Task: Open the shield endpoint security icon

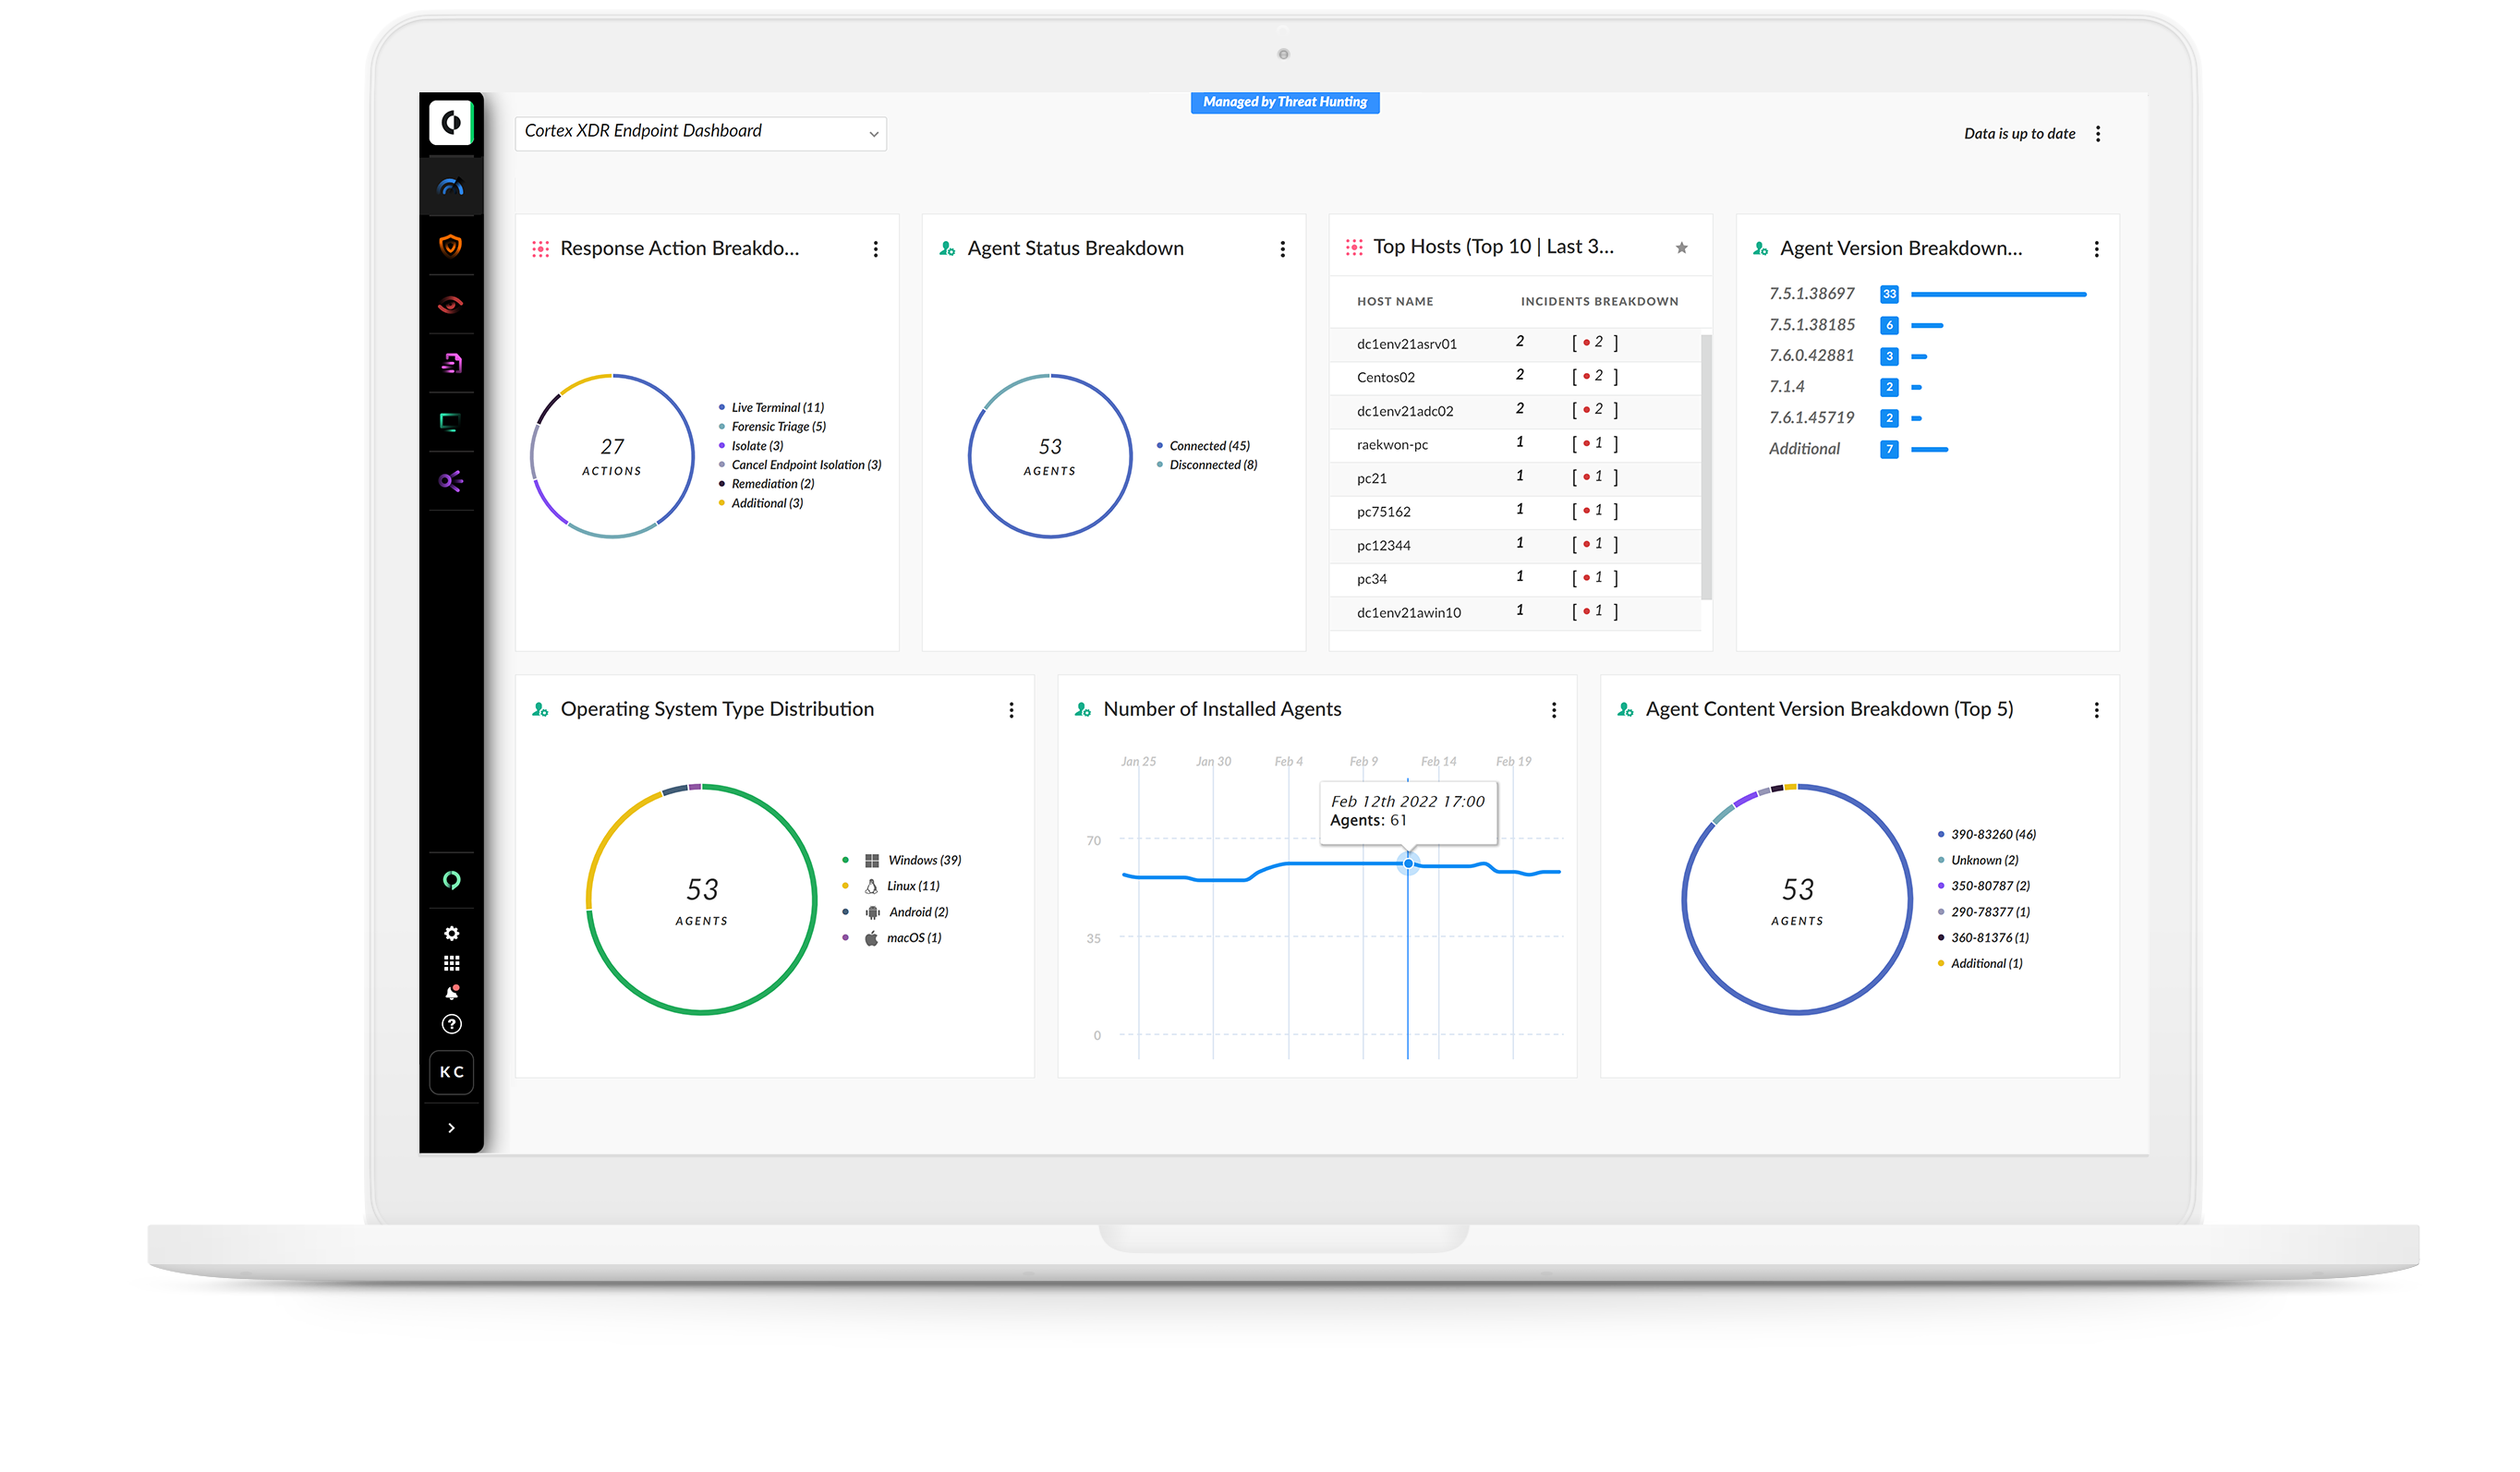Action: click(x=451, y=246)
